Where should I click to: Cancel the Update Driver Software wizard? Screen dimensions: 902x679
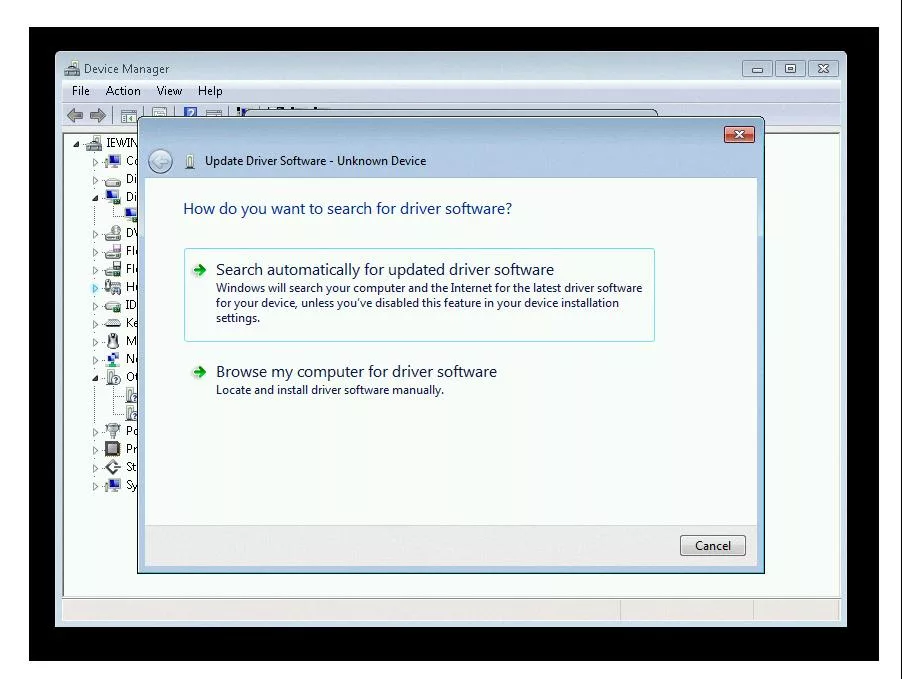pos(712,545)
